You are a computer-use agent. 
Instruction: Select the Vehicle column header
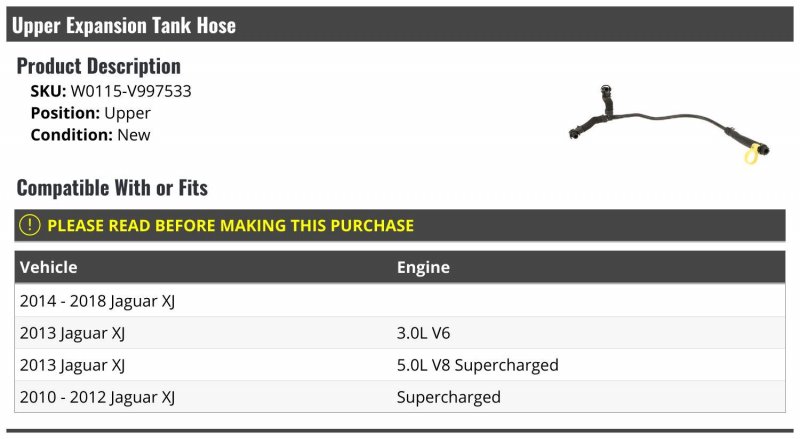pyautogui.click(x=48, y=267)
